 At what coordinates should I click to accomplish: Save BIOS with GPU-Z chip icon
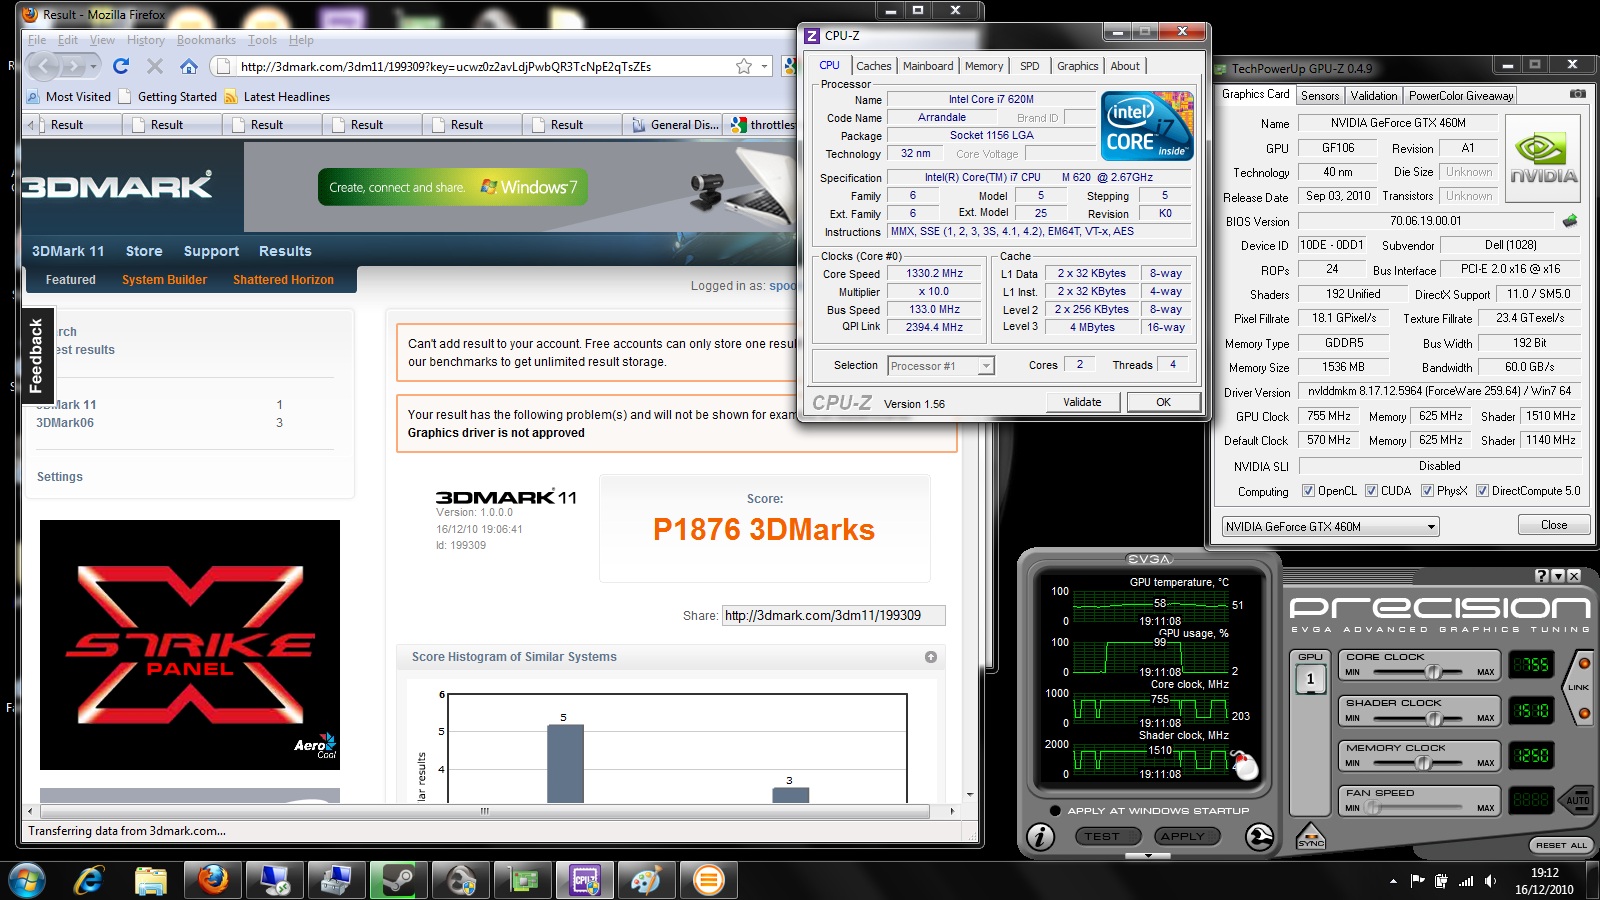pyautogui.click(x=1570, y=221)
